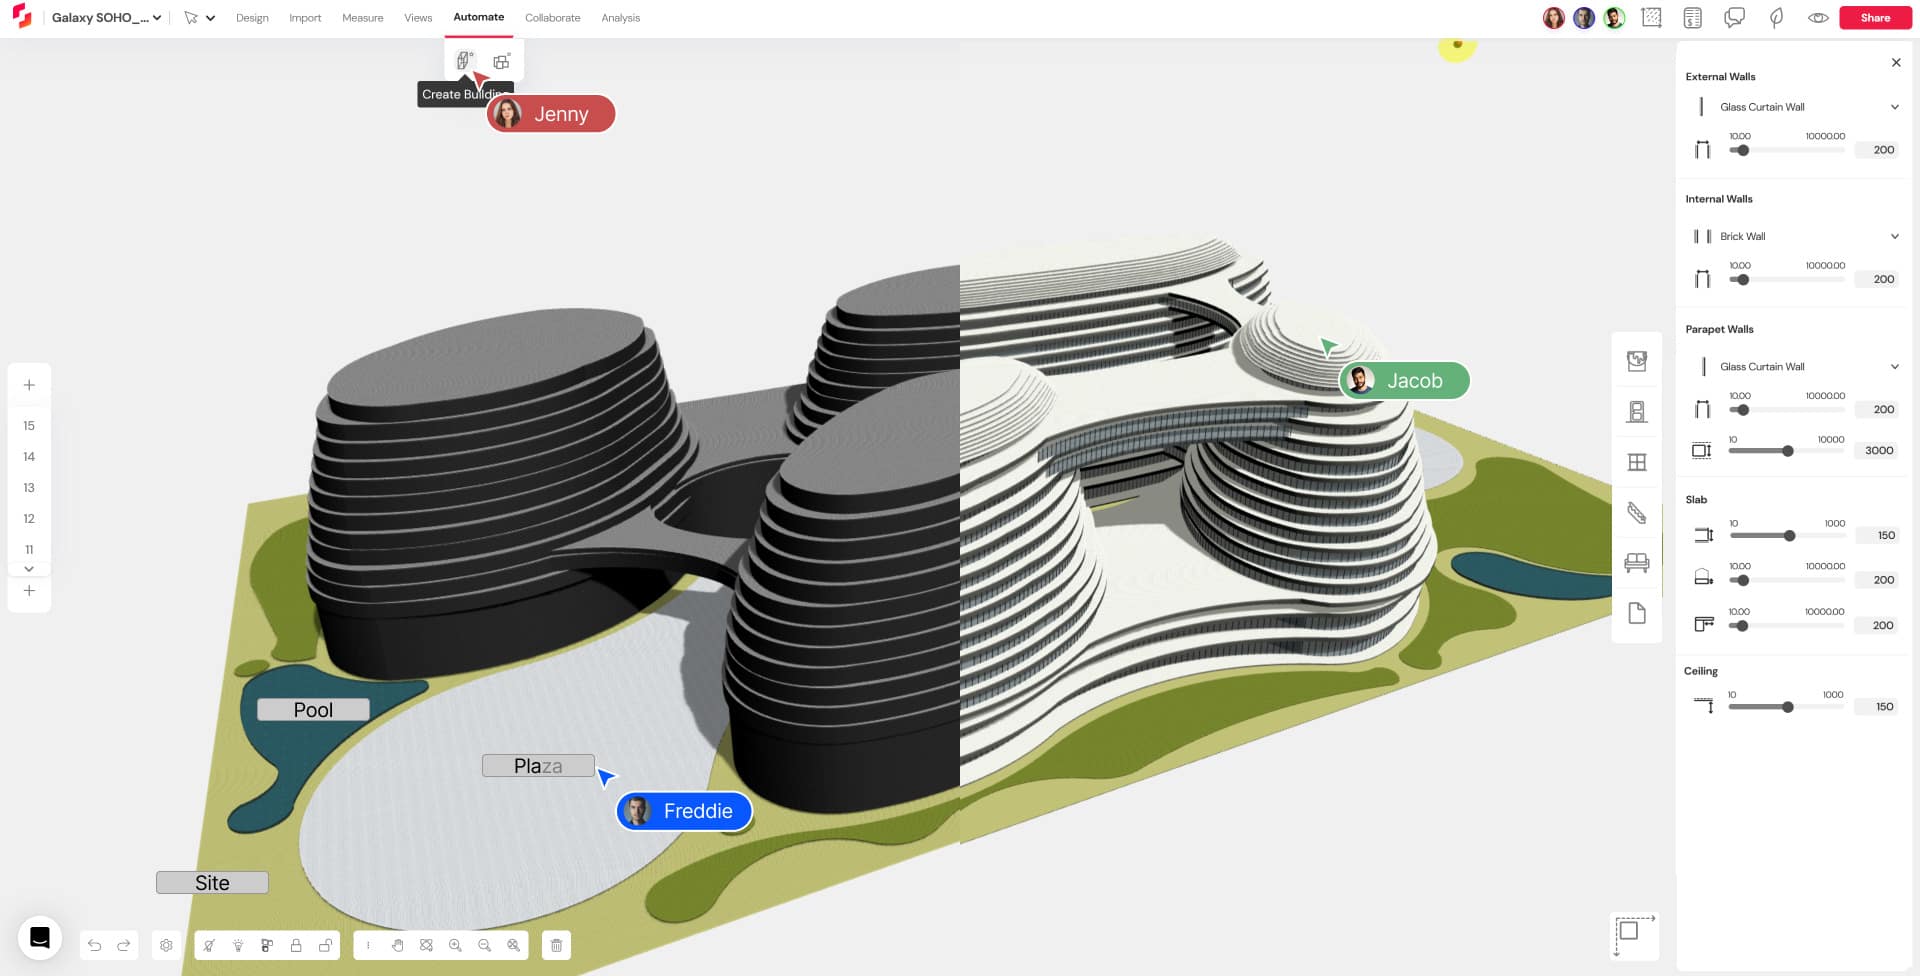This screenshot has height=976, width=1920.
Task: Open the Galaxy SOHO project name dropdown
Action: [106, 18]
